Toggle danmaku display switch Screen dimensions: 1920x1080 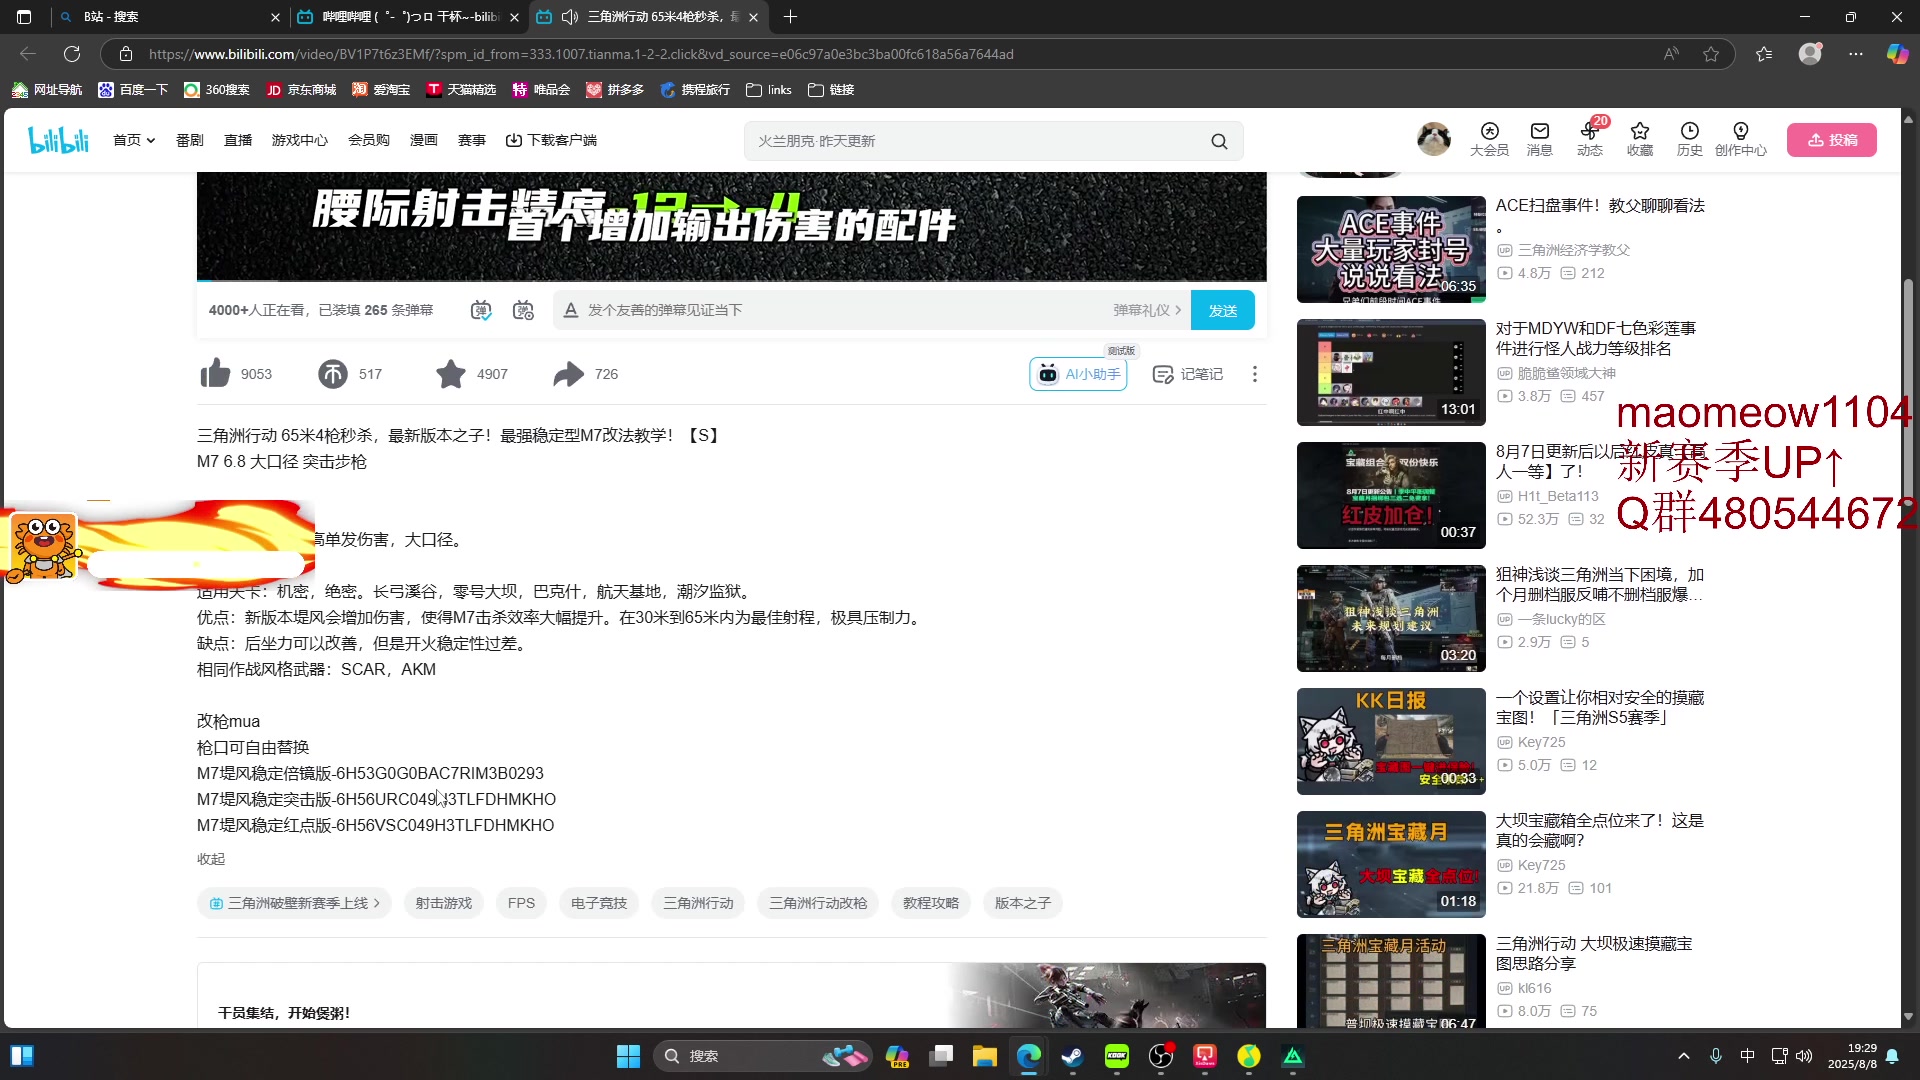point(481,311)
